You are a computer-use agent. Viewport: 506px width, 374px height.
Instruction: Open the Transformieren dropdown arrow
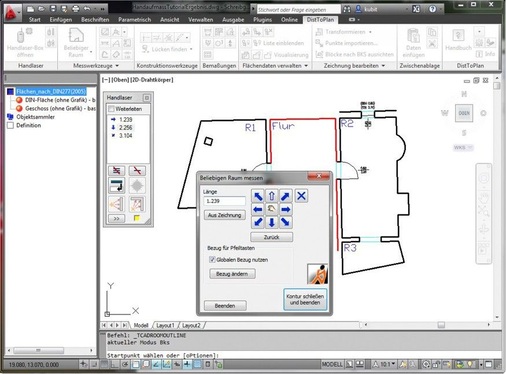[x=370, y=32]
